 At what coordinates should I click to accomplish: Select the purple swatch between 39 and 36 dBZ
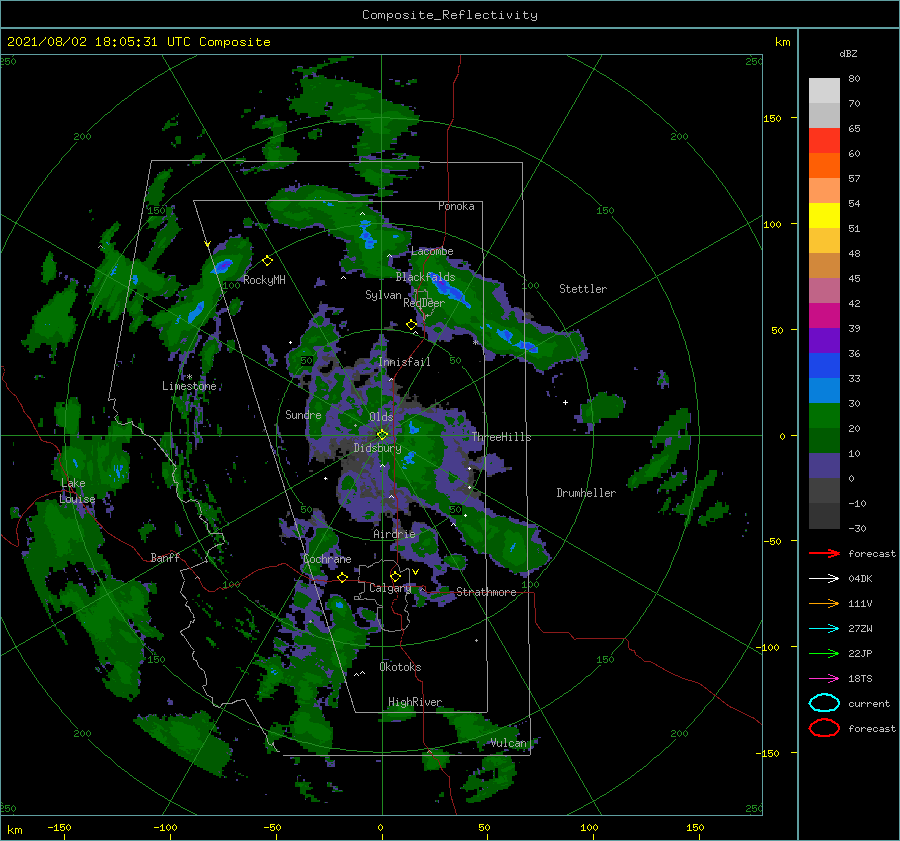click(824, 341)
